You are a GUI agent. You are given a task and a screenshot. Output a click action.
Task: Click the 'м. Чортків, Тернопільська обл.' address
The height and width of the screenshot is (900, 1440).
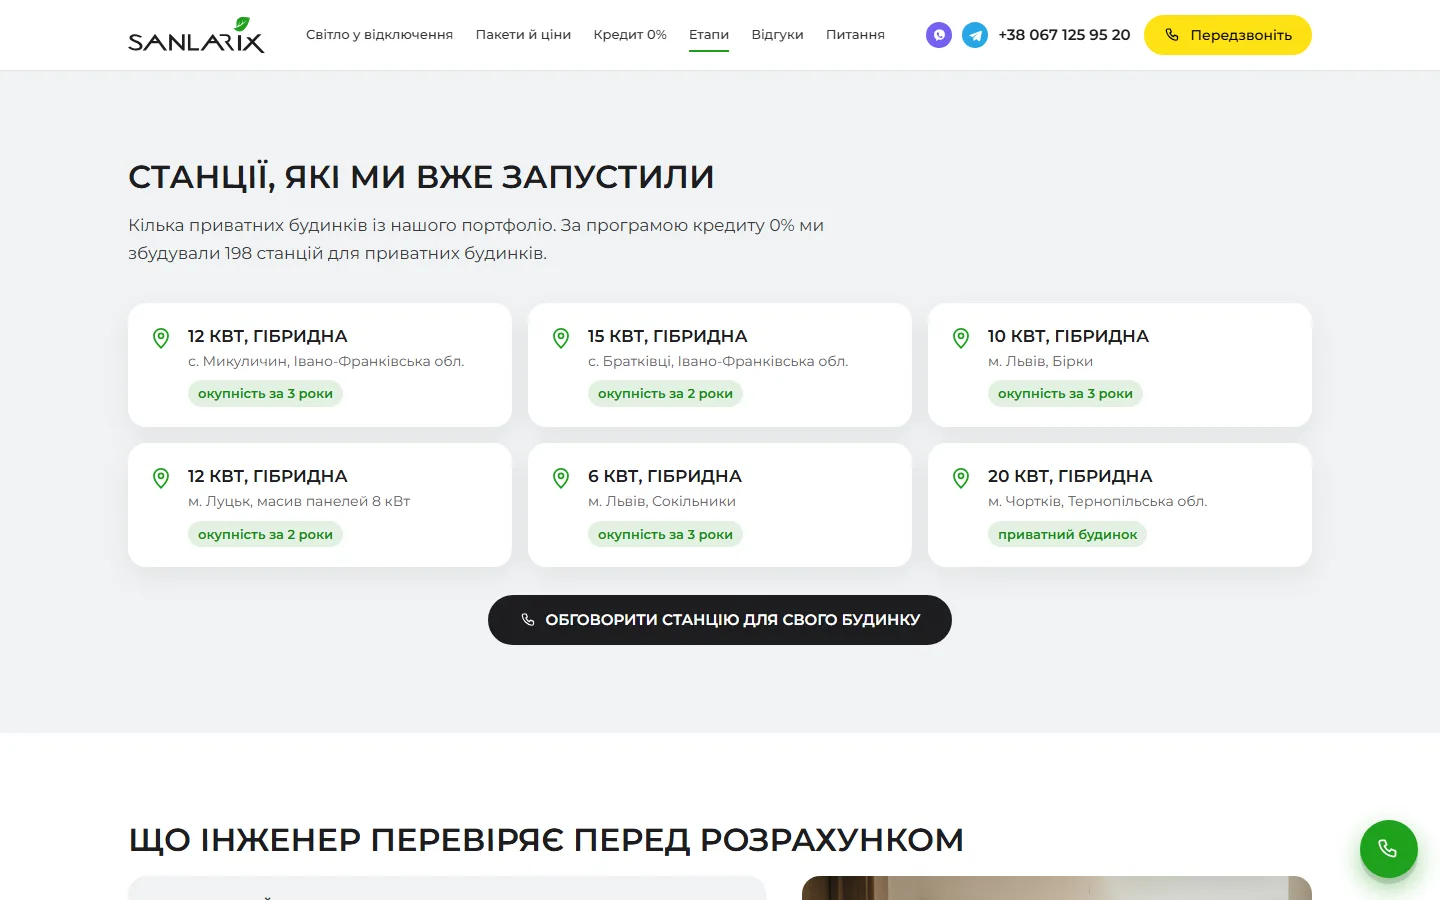pos(1098,501)
